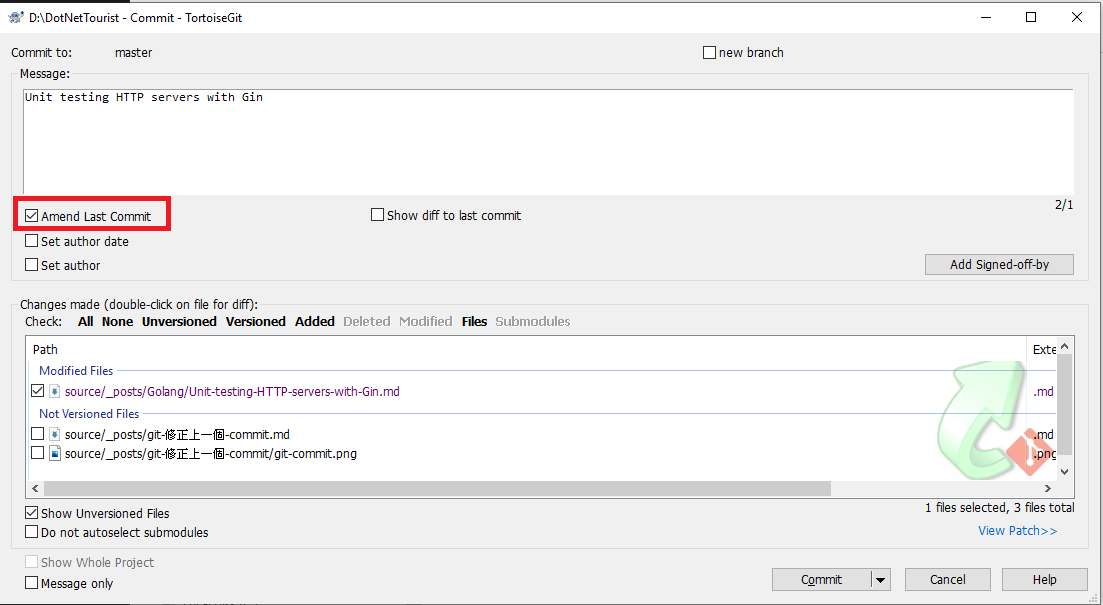The image size is (1103, 605).
Task: Uncheck the Unit-testing-HTTP-servers-with-Gin.md file
Action: point(37,390)
